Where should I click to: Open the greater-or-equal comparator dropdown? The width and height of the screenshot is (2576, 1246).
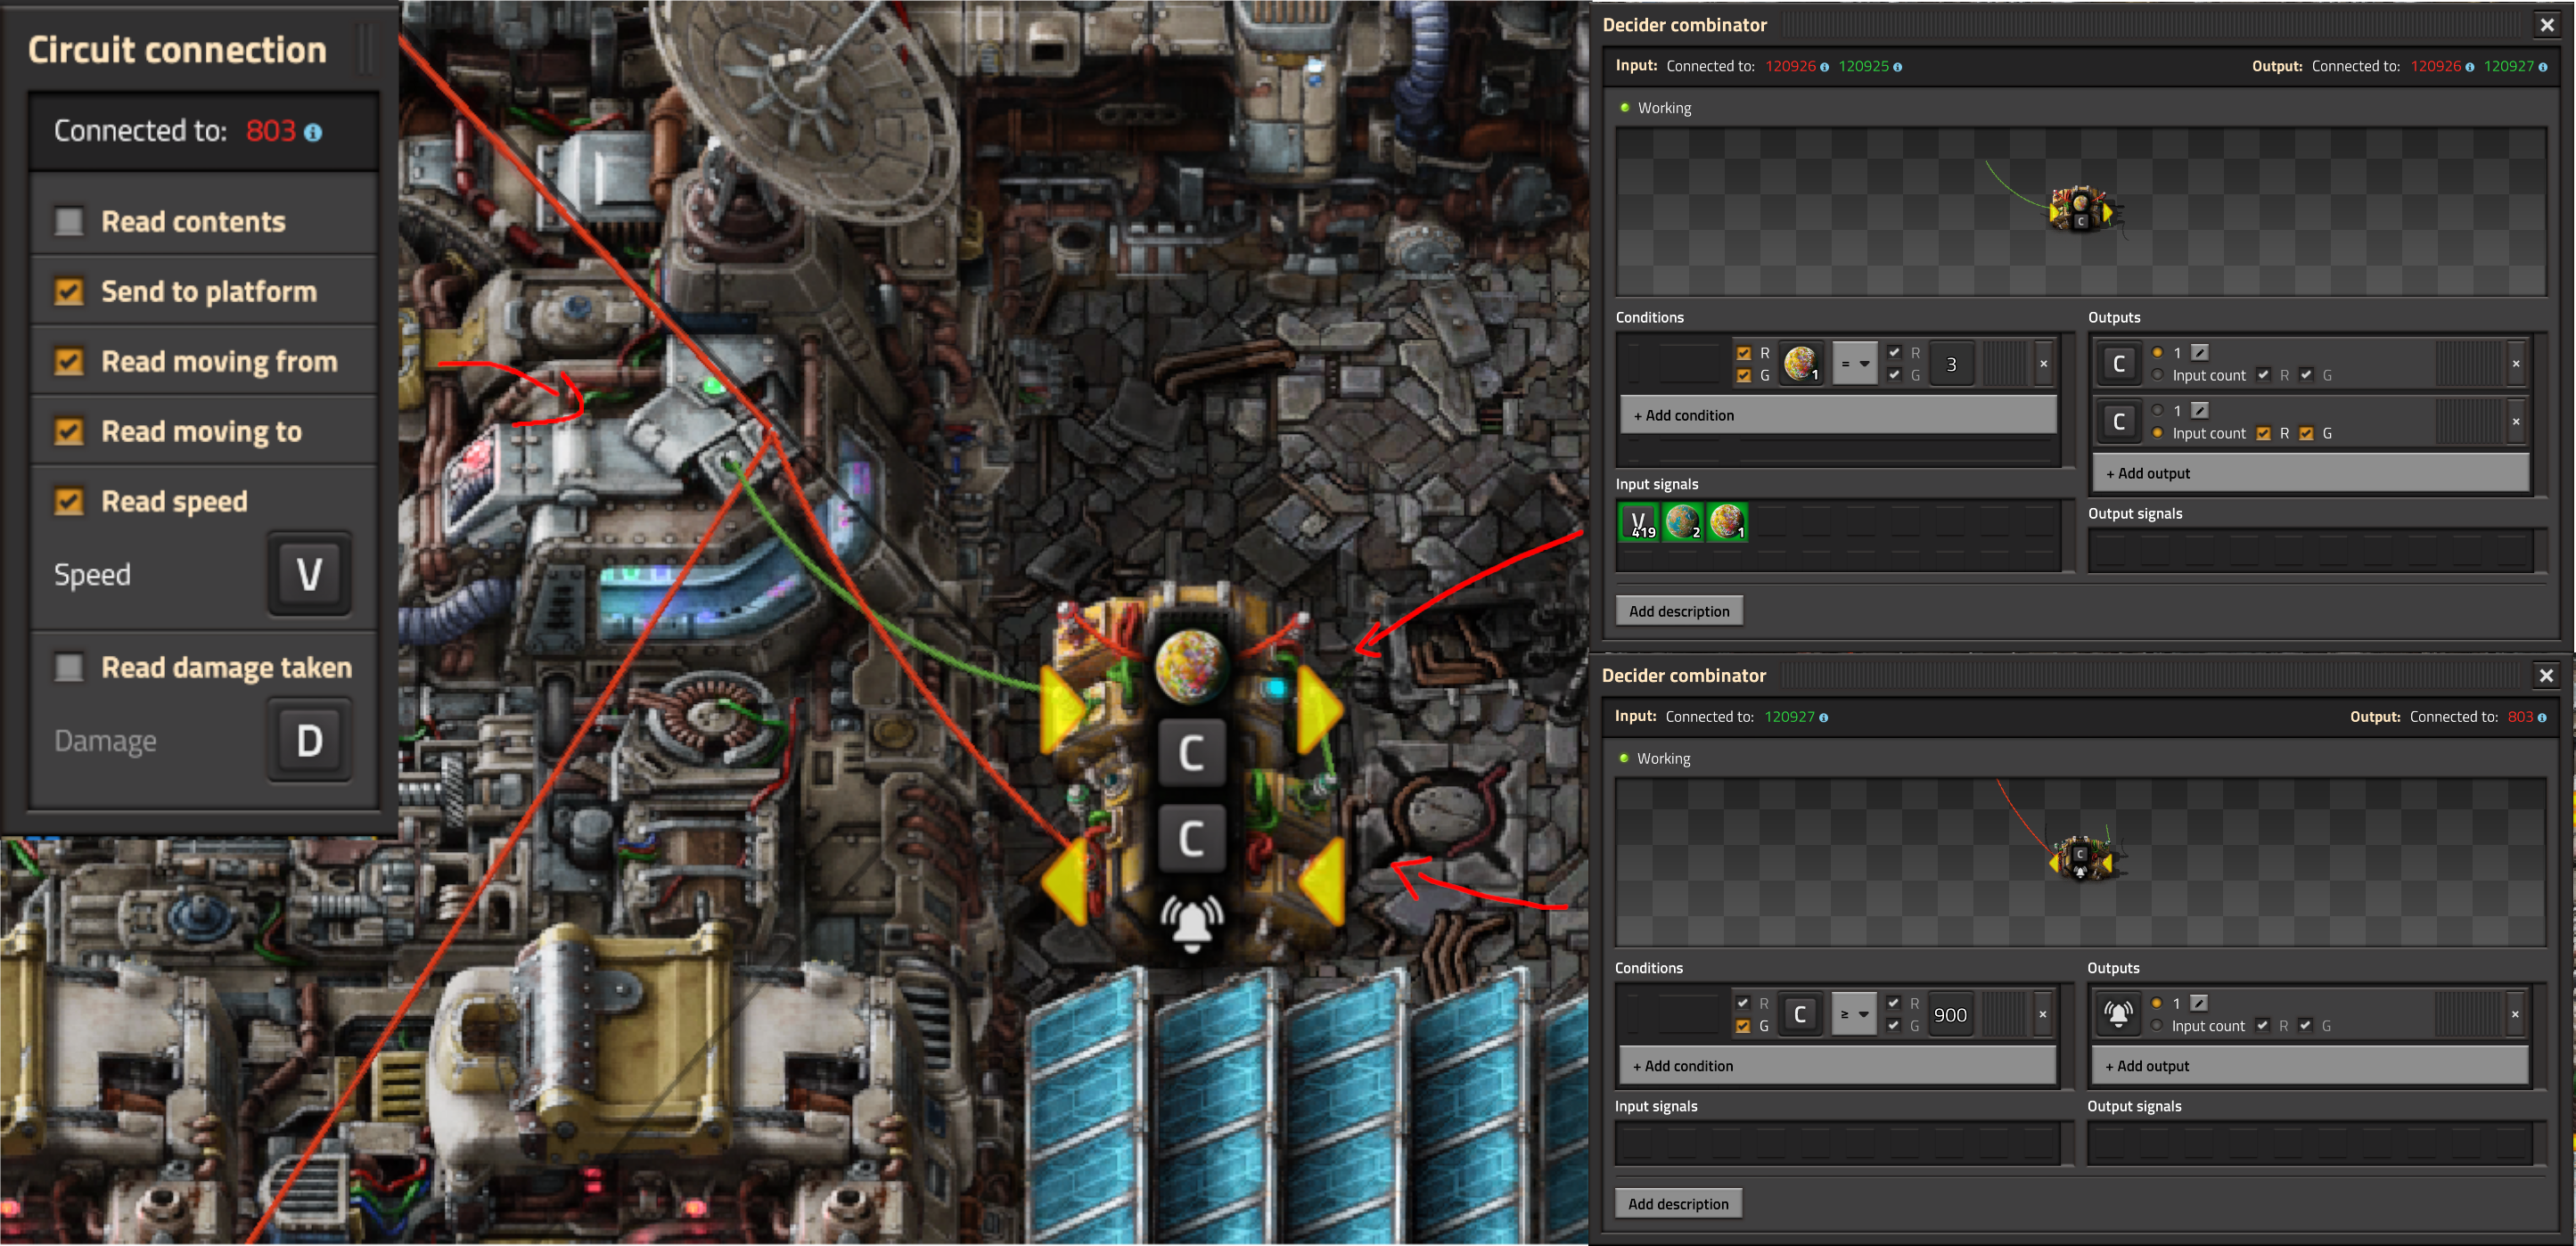pos(1853,1014)
